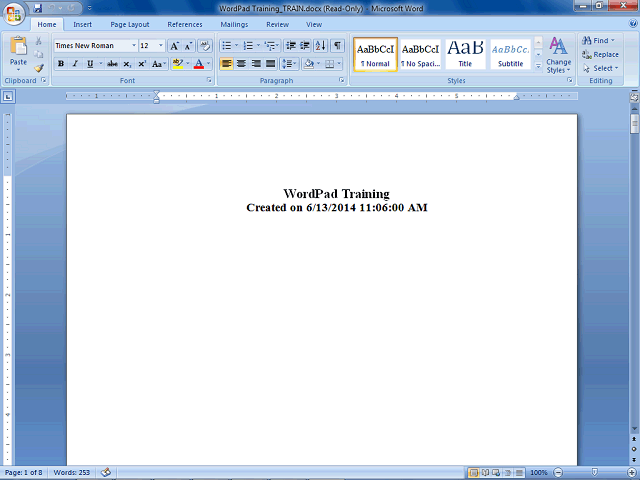Align text left
The image size is (640, 480).
click(x=227, y=64)
